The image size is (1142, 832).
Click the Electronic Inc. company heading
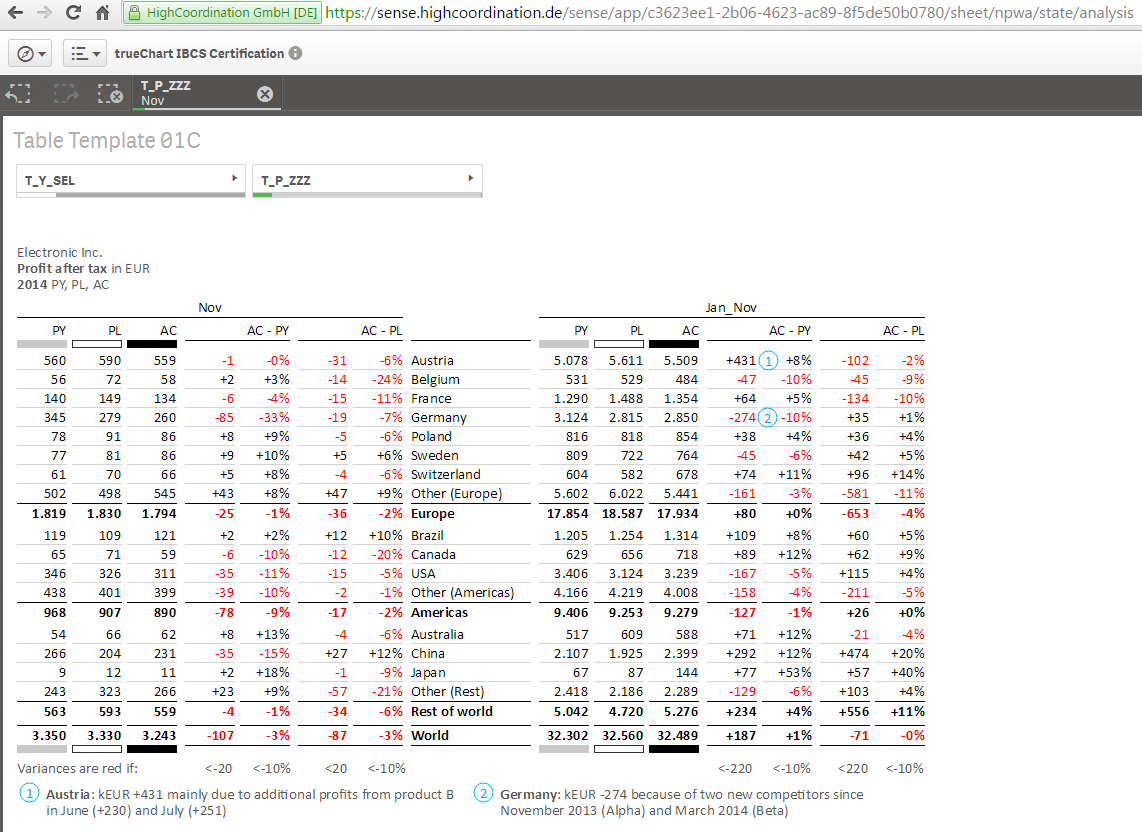coord(60,253)
